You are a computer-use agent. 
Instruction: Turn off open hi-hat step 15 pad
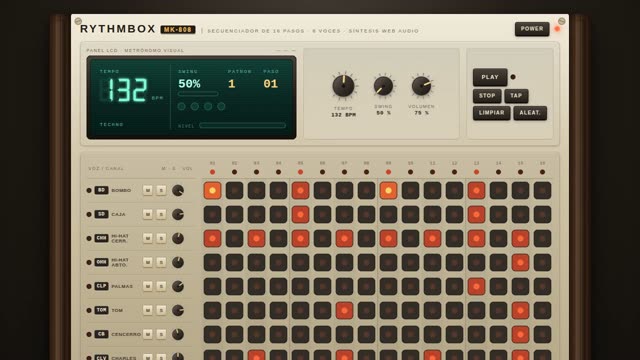pyautogui.click(x=520, y=262)
